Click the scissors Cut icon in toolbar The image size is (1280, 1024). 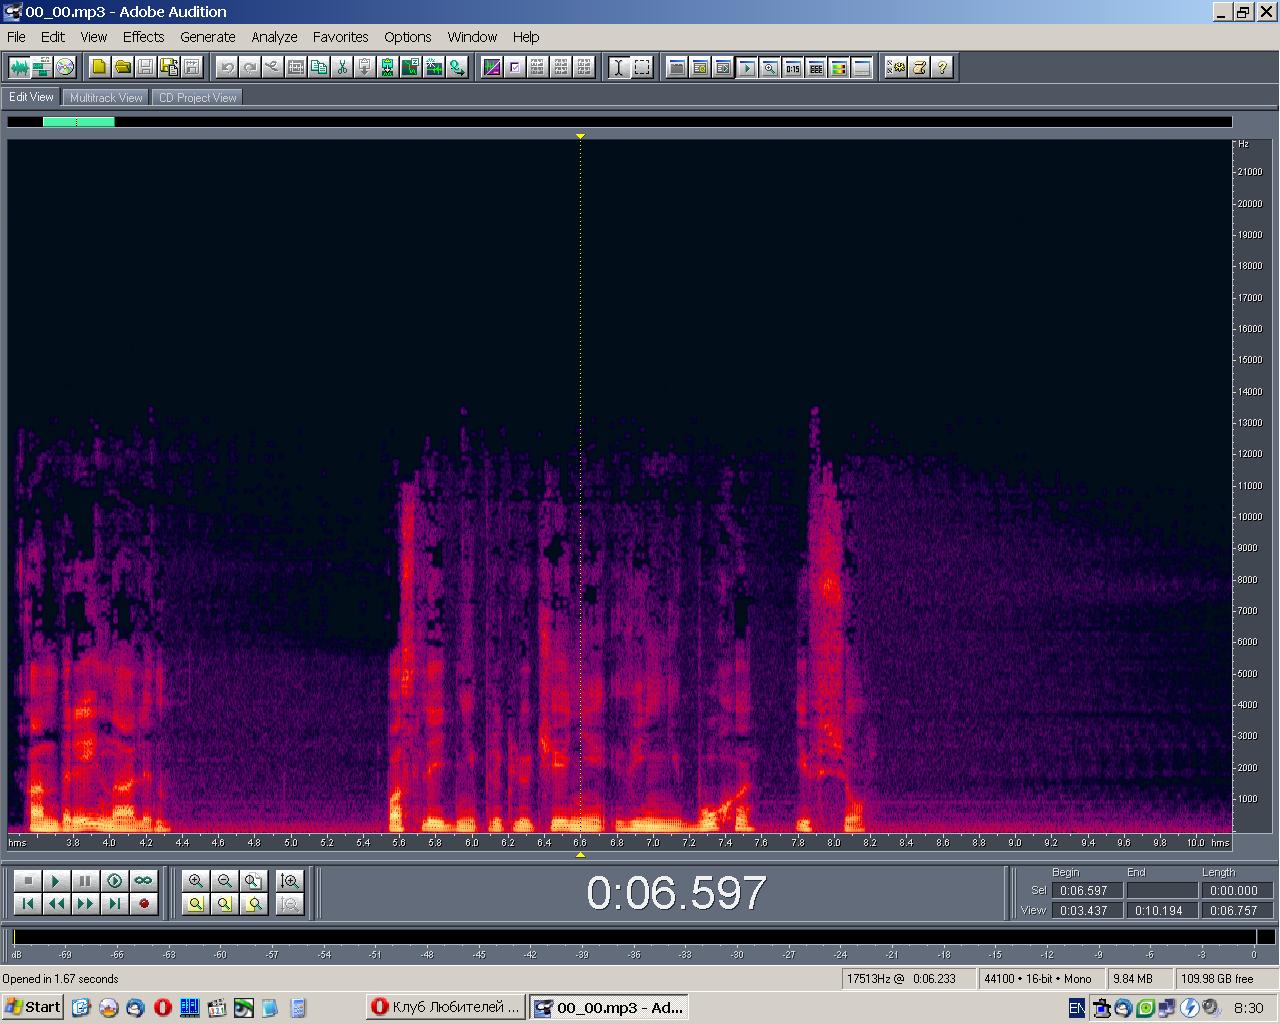[342, 67]
